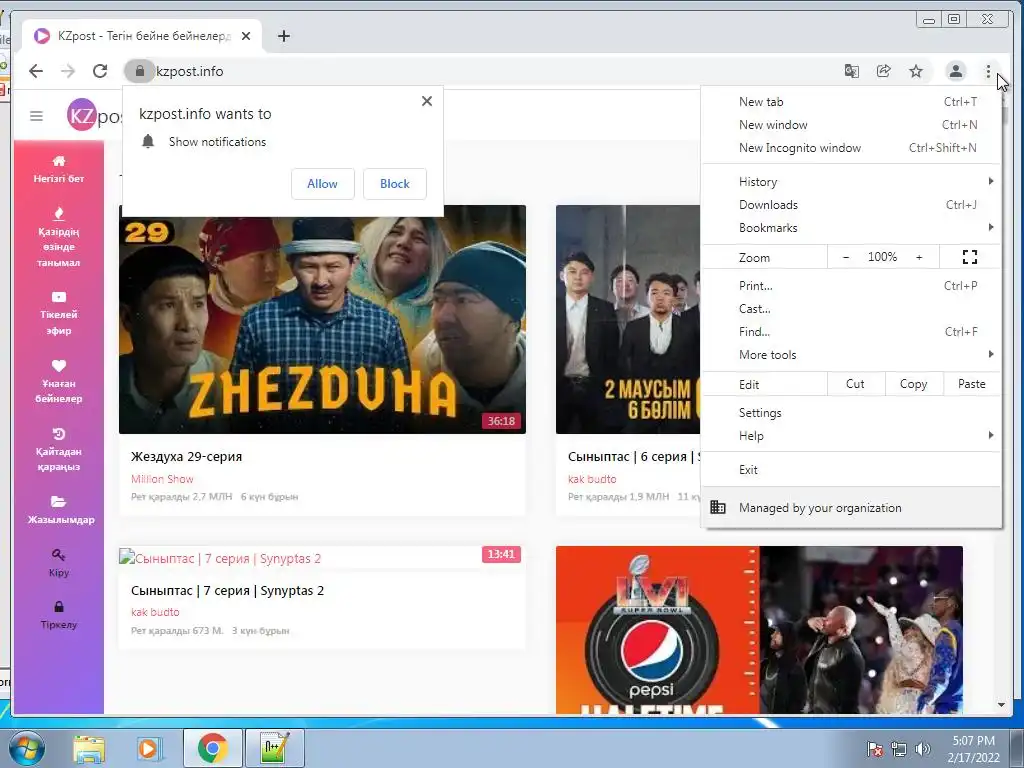Click Cut in the Edit row
This screenshot has width=1024, height=768.
click(x=856, y=384)
